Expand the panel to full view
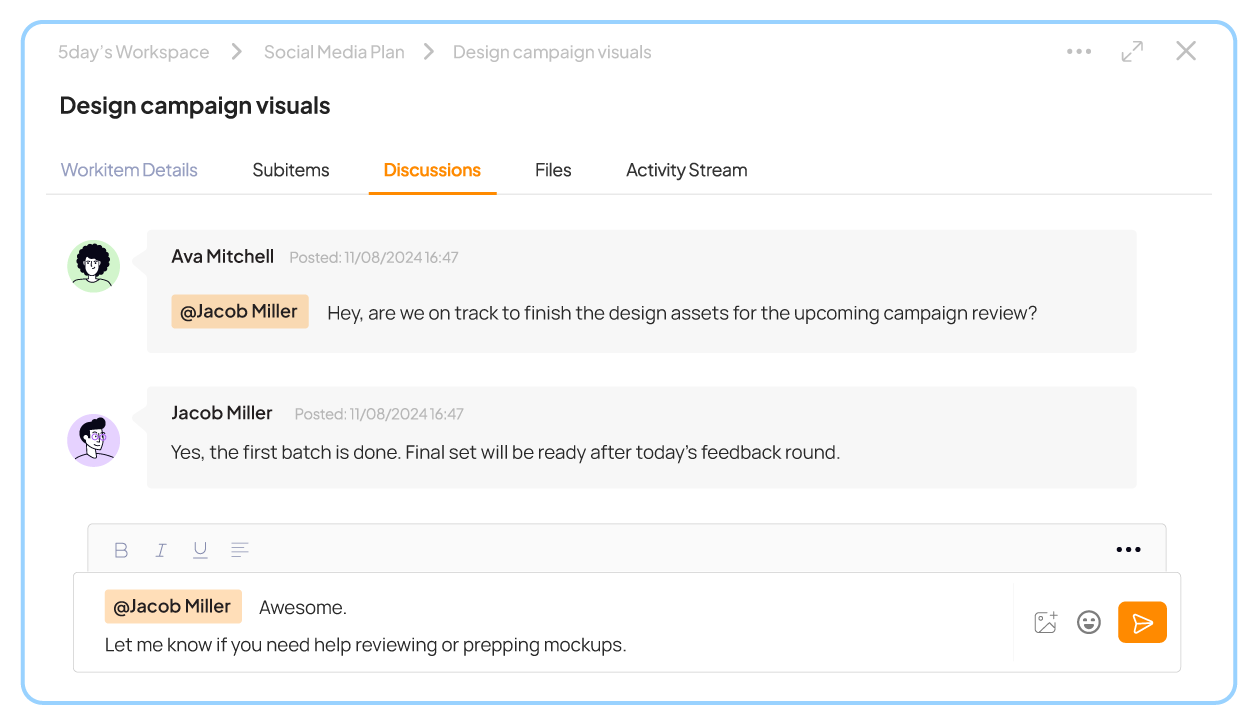The image size is (1258, 725). tap(1132, 52)
